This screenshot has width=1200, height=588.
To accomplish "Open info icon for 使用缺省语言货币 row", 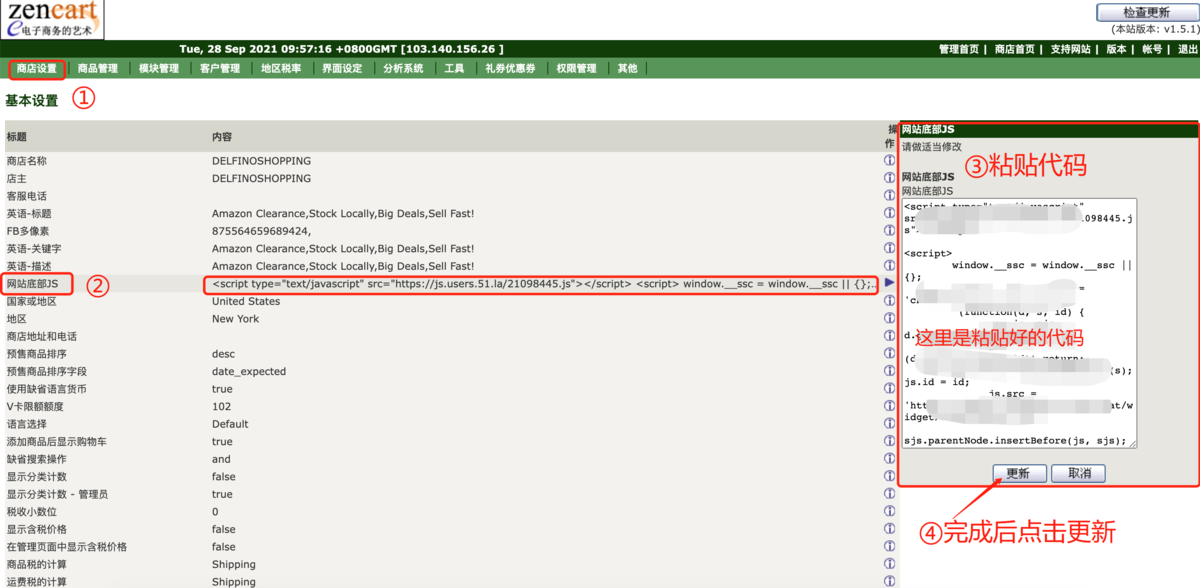I will 889,388.
